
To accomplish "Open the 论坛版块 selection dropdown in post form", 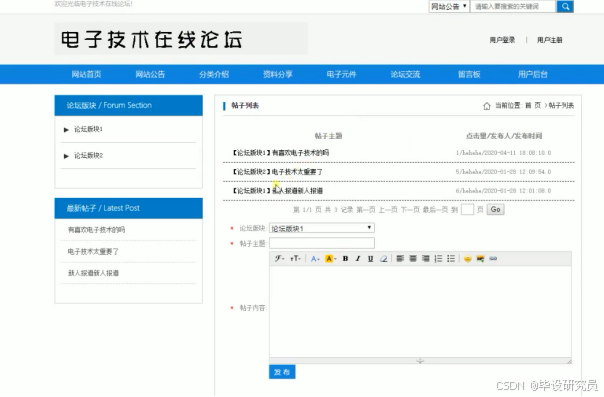I will tap(322, 228).
